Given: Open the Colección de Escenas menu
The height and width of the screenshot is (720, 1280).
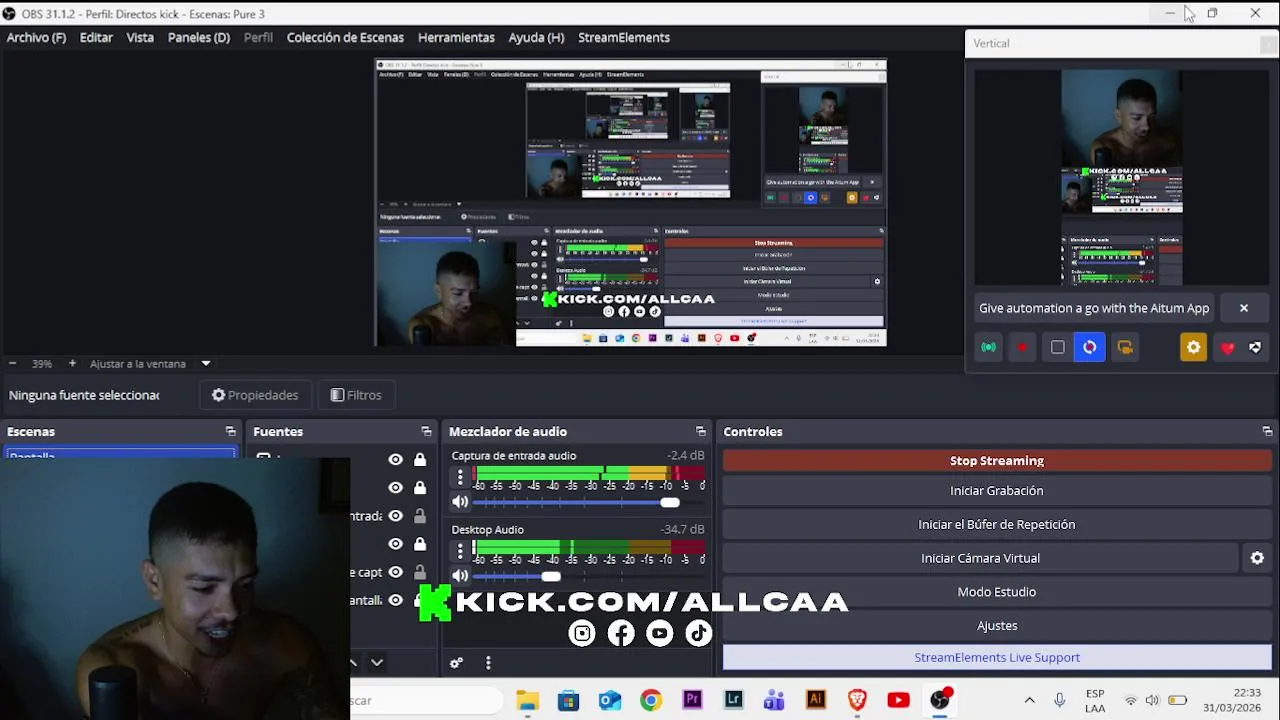Looking at the screenshot, I should tap(345, 37).
